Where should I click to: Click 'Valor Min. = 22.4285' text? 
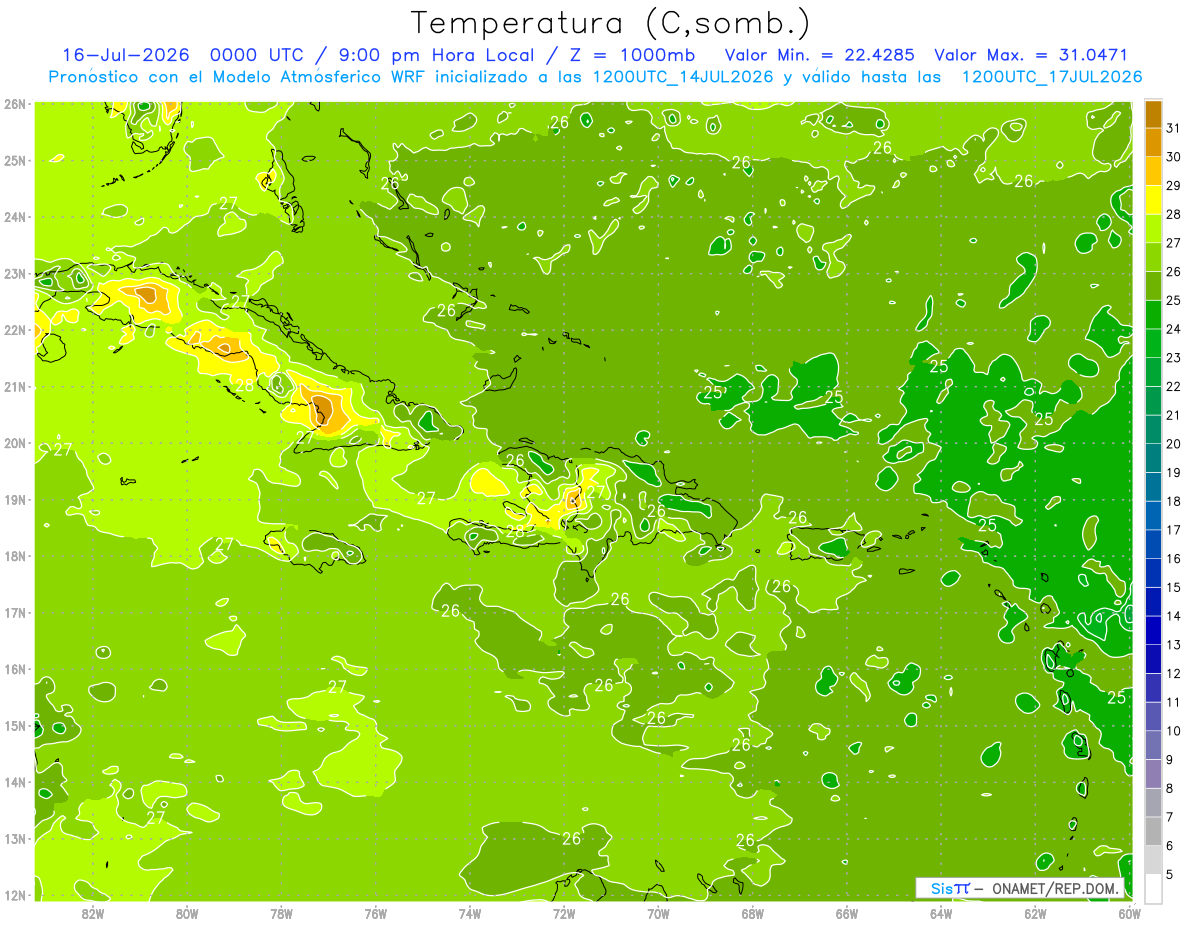point(819,55)
